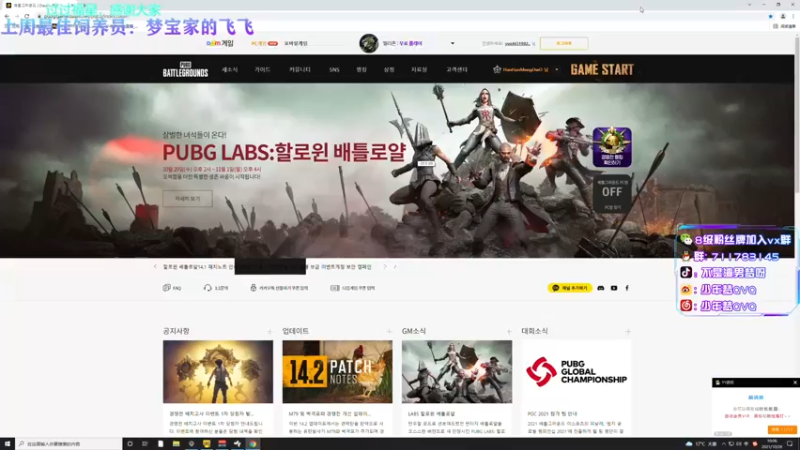
Task: Click the logout button in top bar
Action: [x=564, y=43]
